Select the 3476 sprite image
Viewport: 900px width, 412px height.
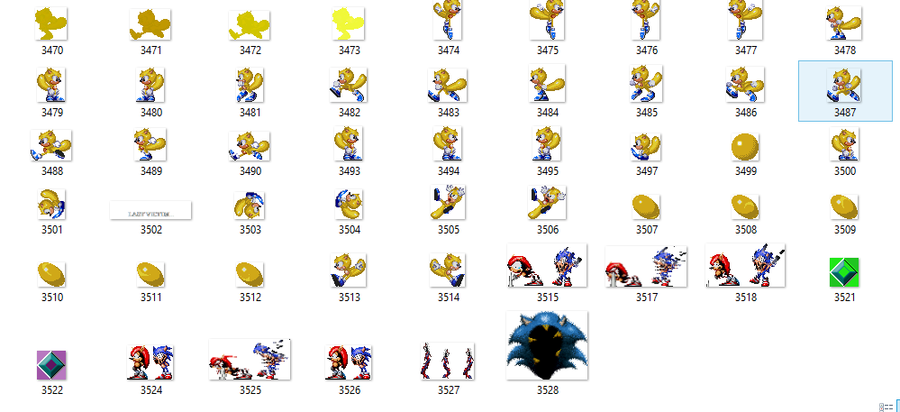[646, 20]
